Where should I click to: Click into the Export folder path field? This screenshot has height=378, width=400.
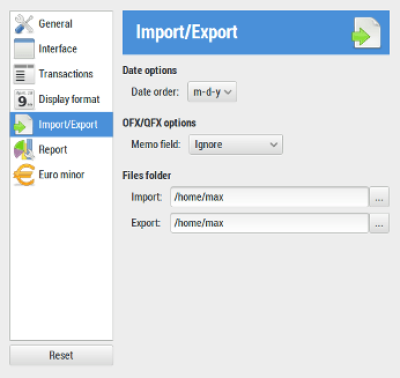[269, 223]
